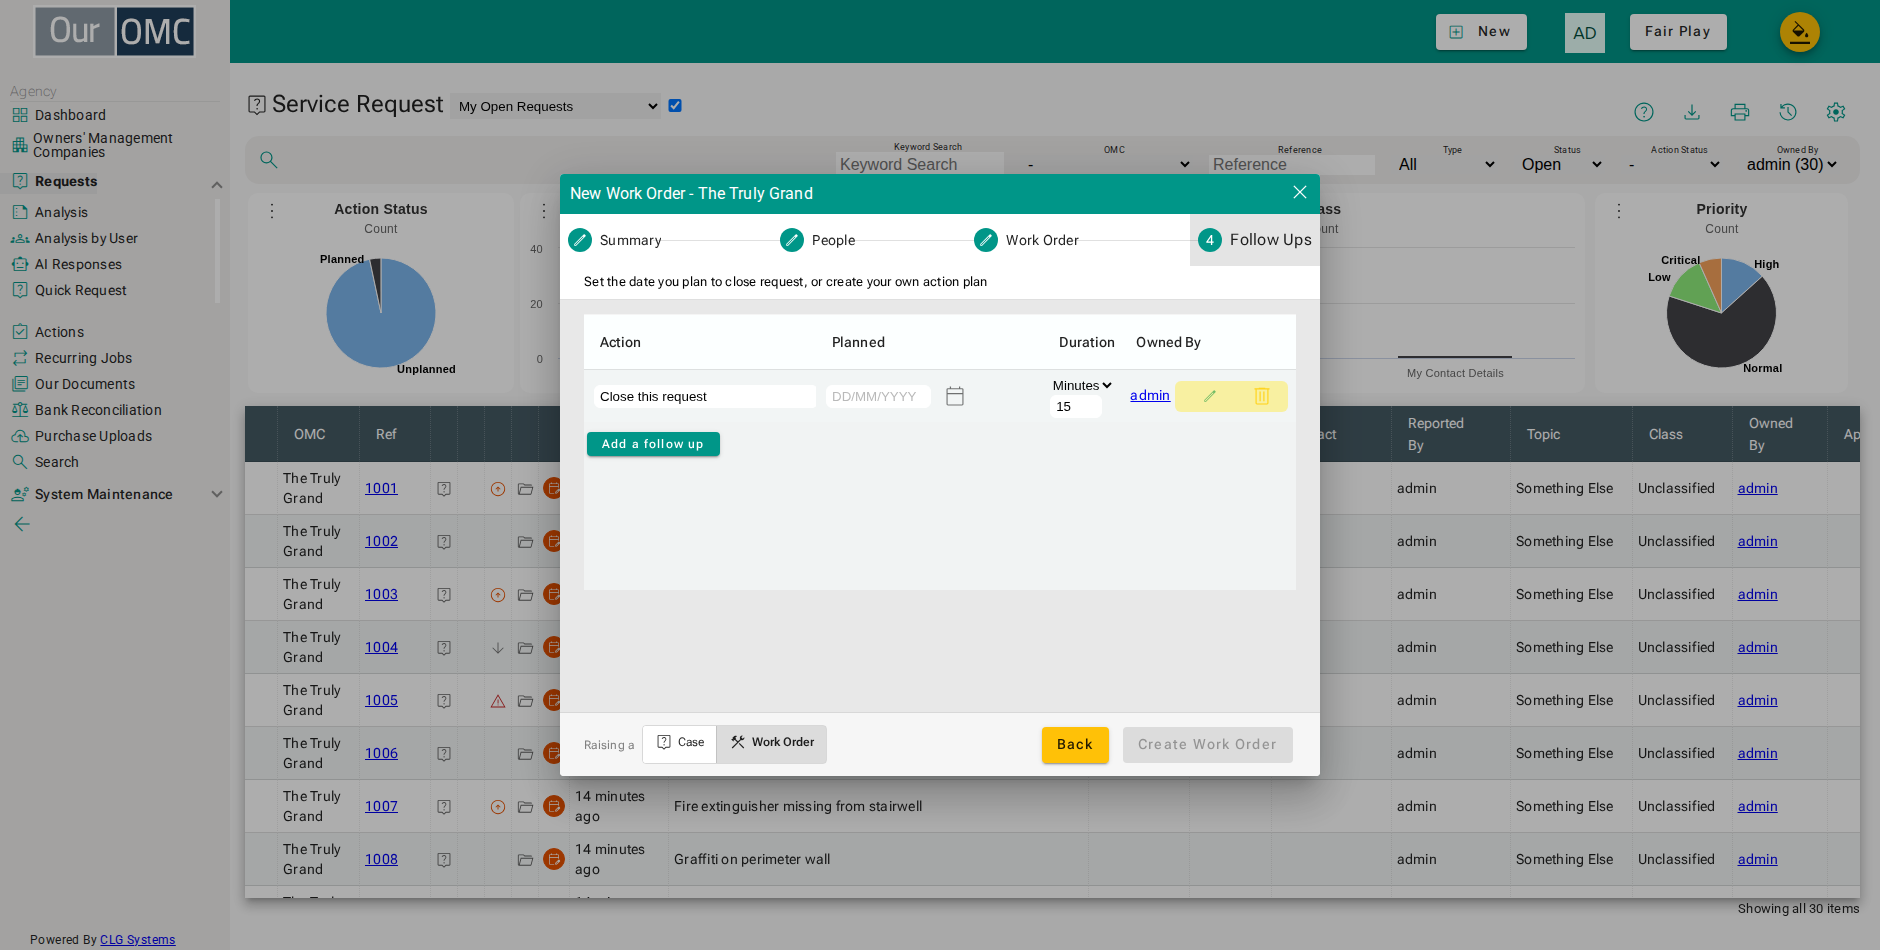Open Dashboard in sidebar

point(70,115)
